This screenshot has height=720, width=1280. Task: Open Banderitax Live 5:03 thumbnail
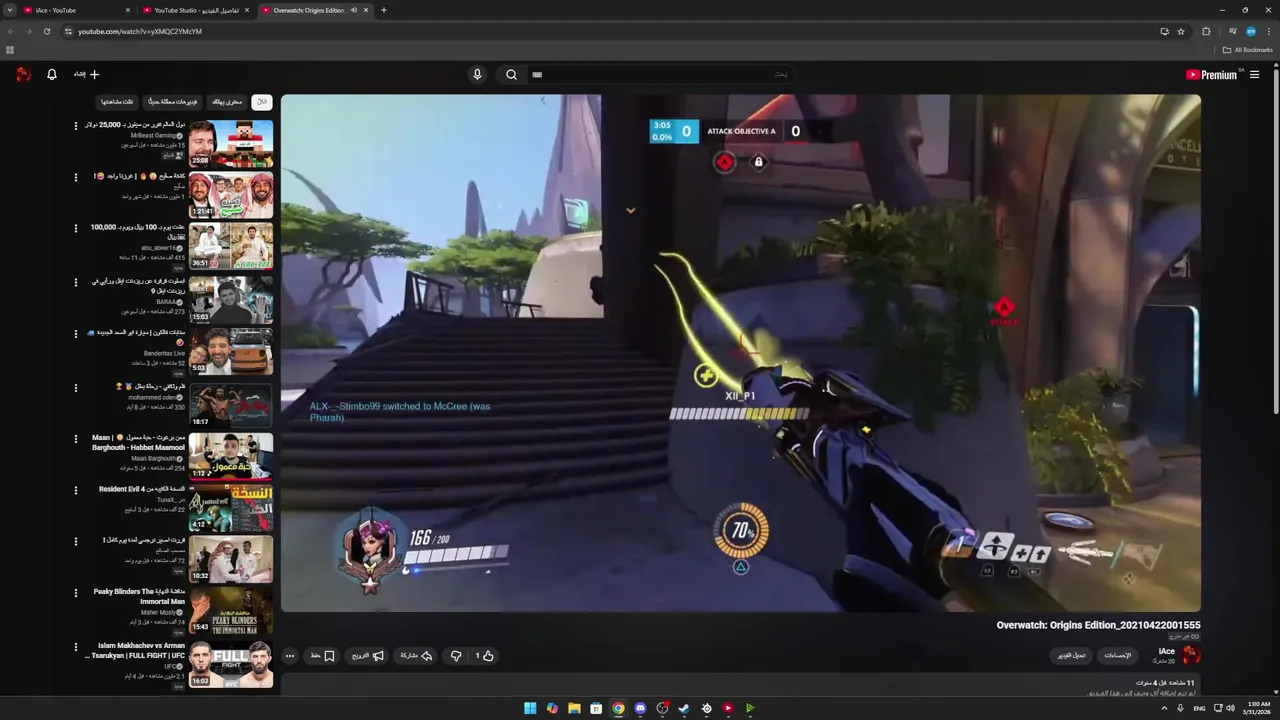(231, 351)
